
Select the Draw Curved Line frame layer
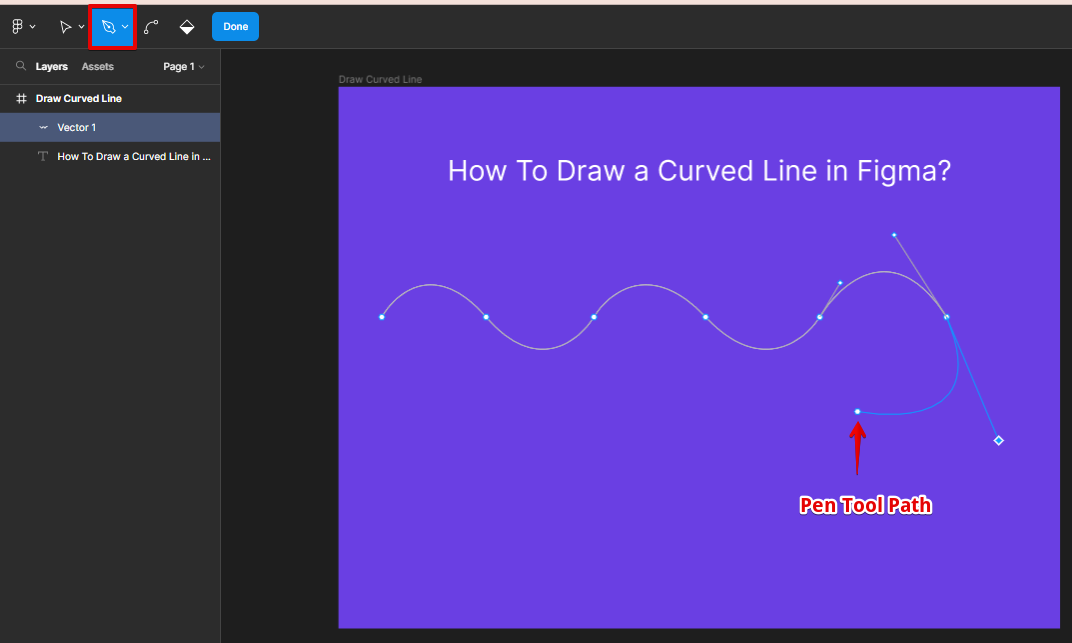[x=79, y=99]
